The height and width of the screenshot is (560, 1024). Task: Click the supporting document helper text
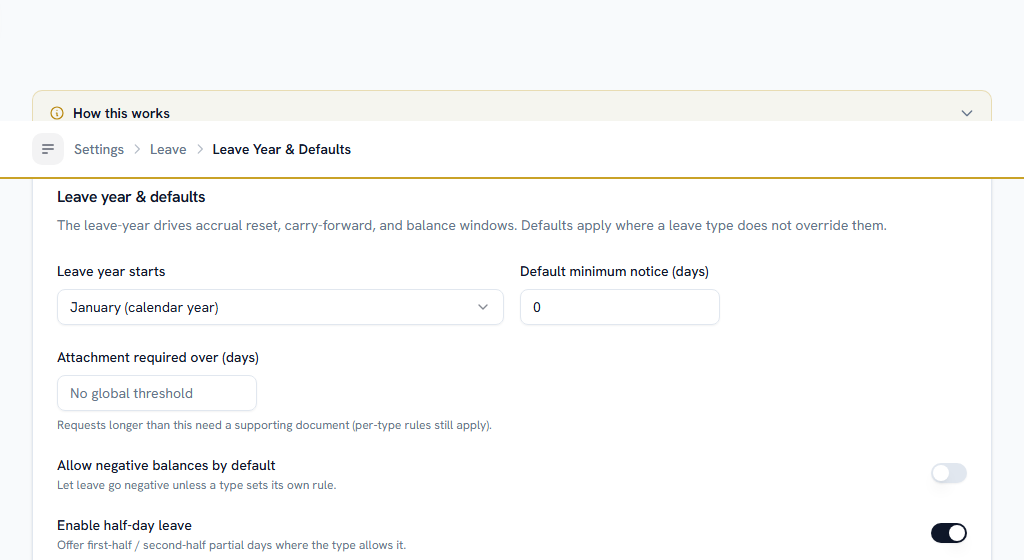(x=274, y=425)
